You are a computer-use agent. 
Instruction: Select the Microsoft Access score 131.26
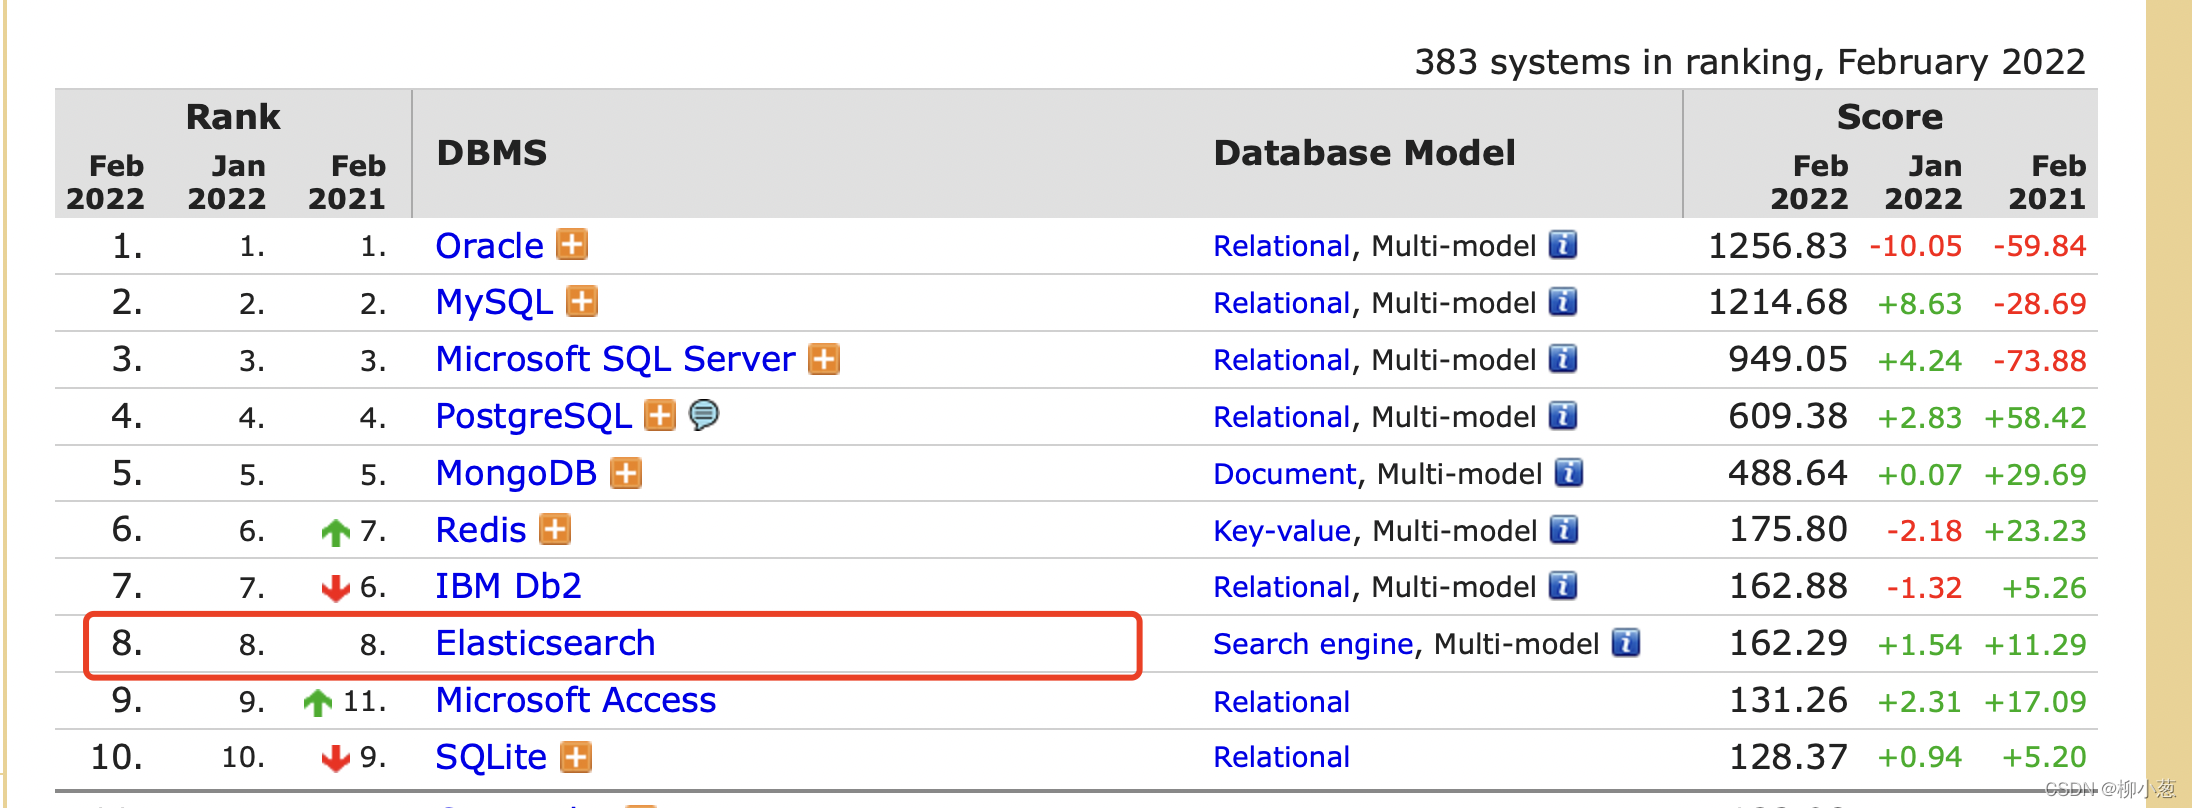click(x=1788, y=700)
